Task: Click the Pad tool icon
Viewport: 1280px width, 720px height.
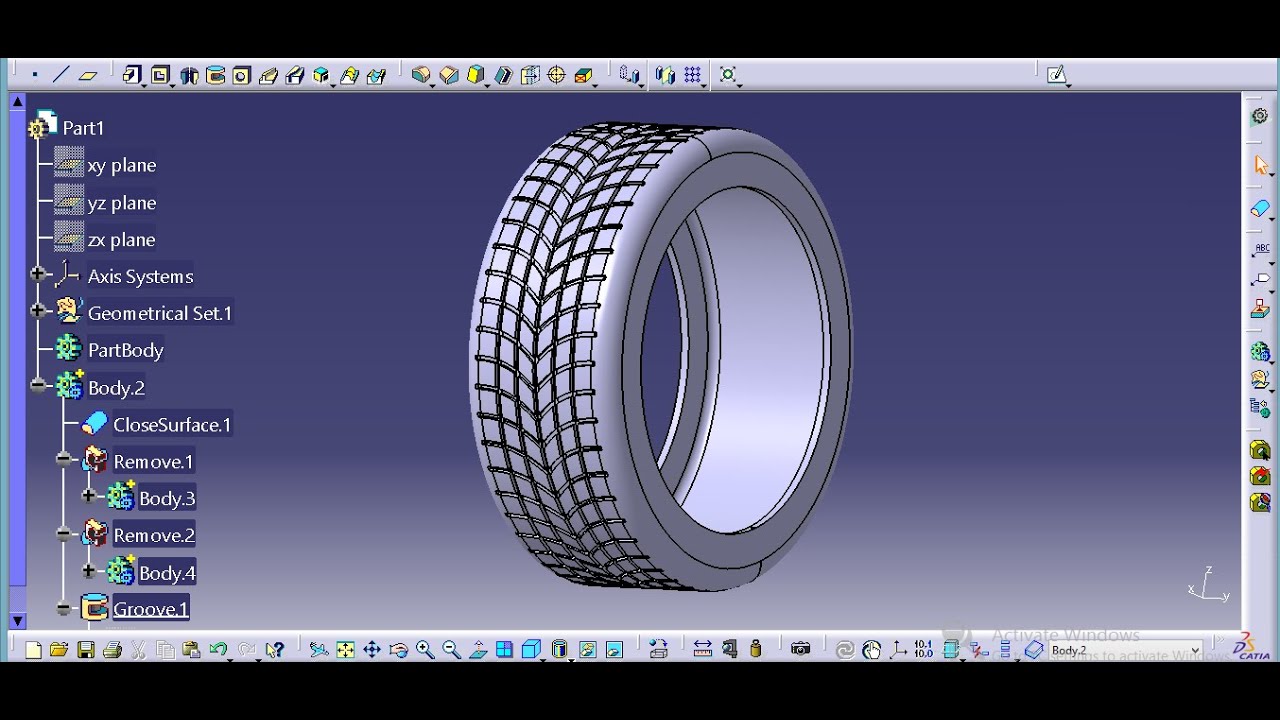Action: pyautogui.click(x=133, y=75)
